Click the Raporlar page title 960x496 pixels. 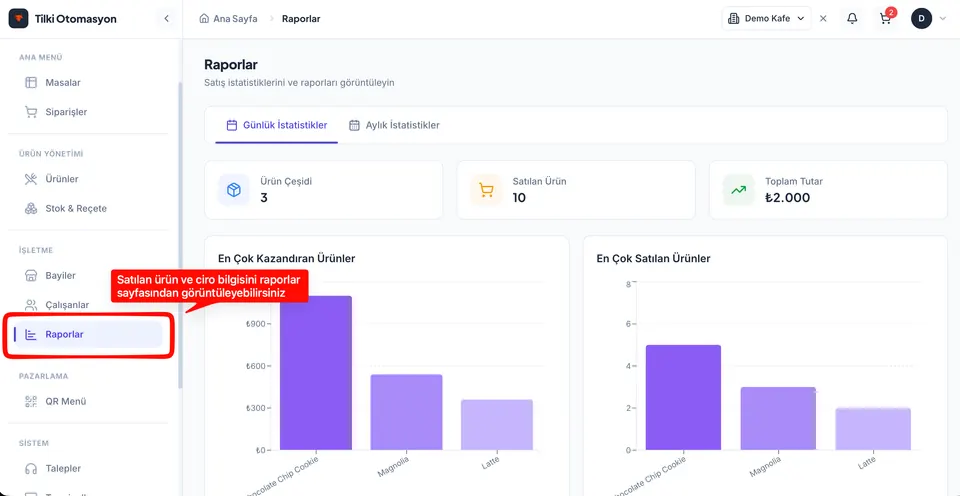coord(231,64)
